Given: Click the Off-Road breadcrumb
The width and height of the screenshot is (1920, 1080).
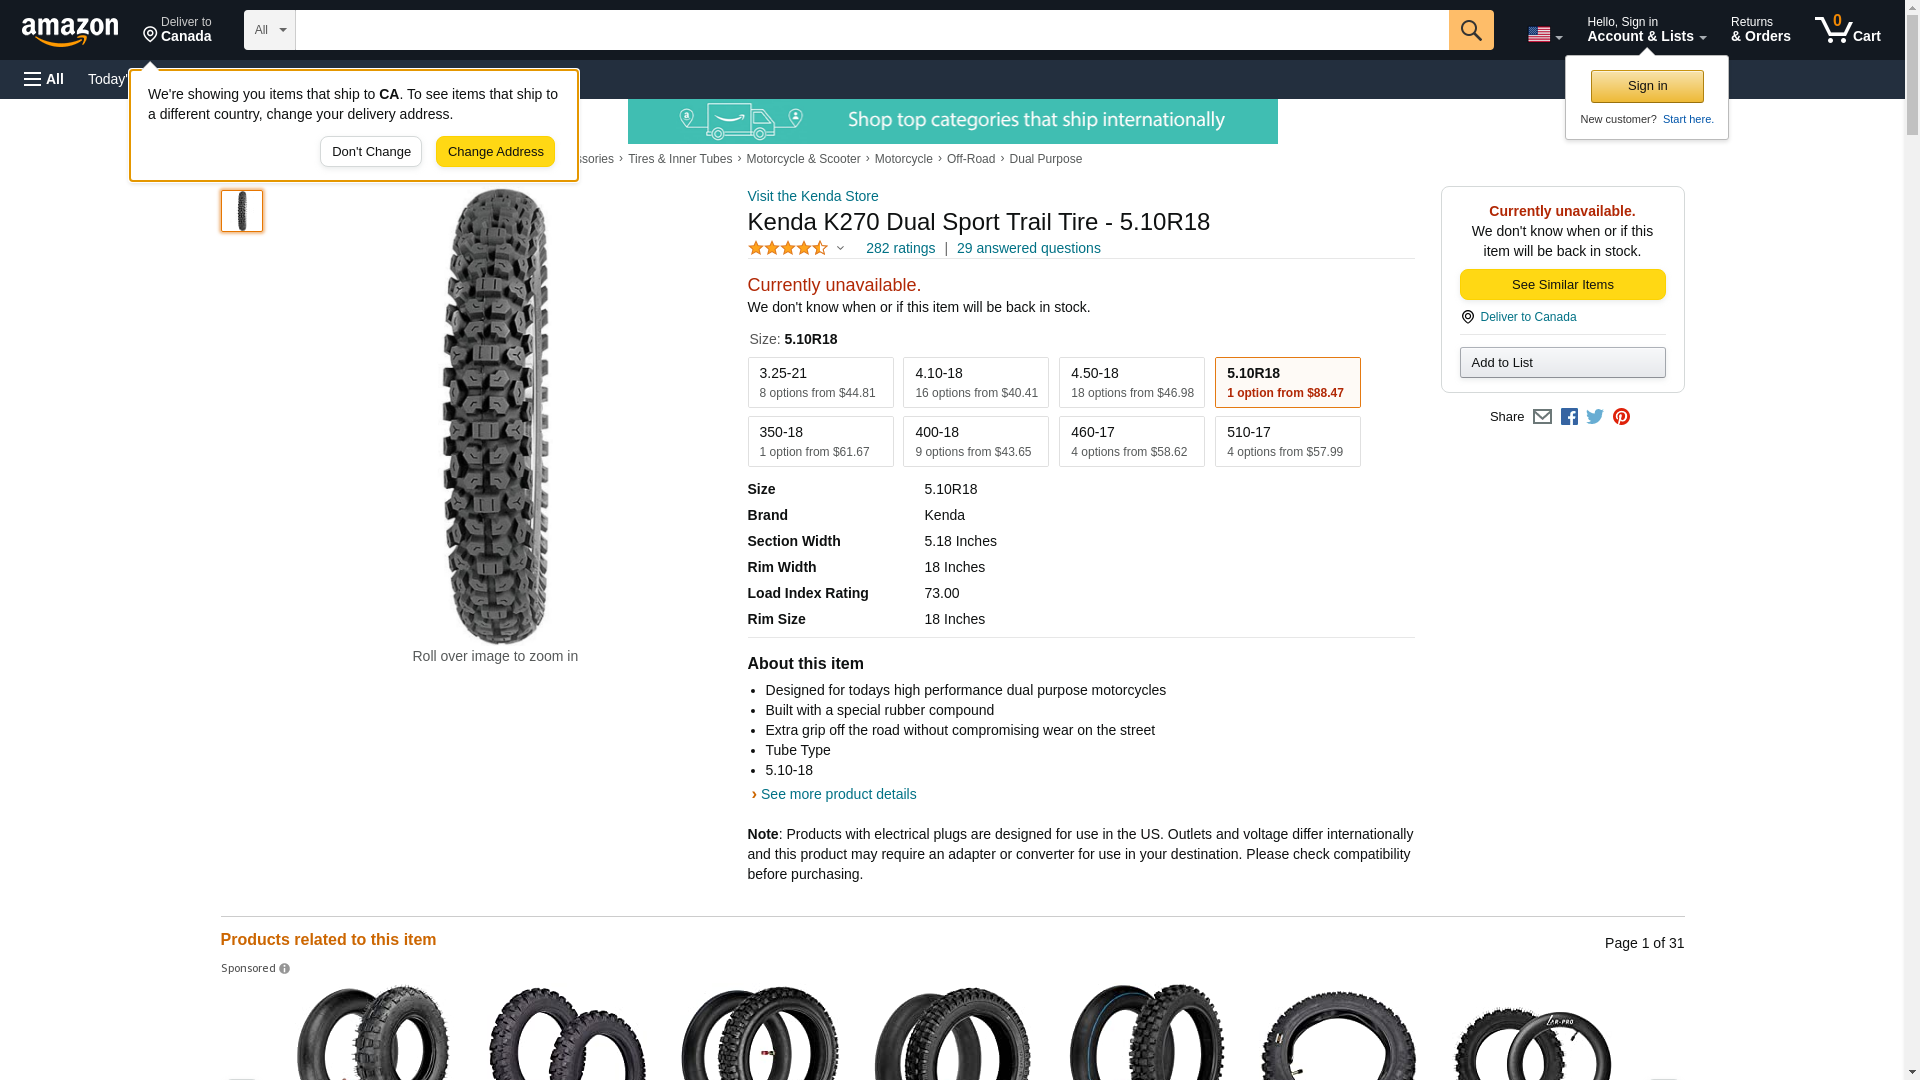Looking at the screenshot, I should (x=970, y=159).
